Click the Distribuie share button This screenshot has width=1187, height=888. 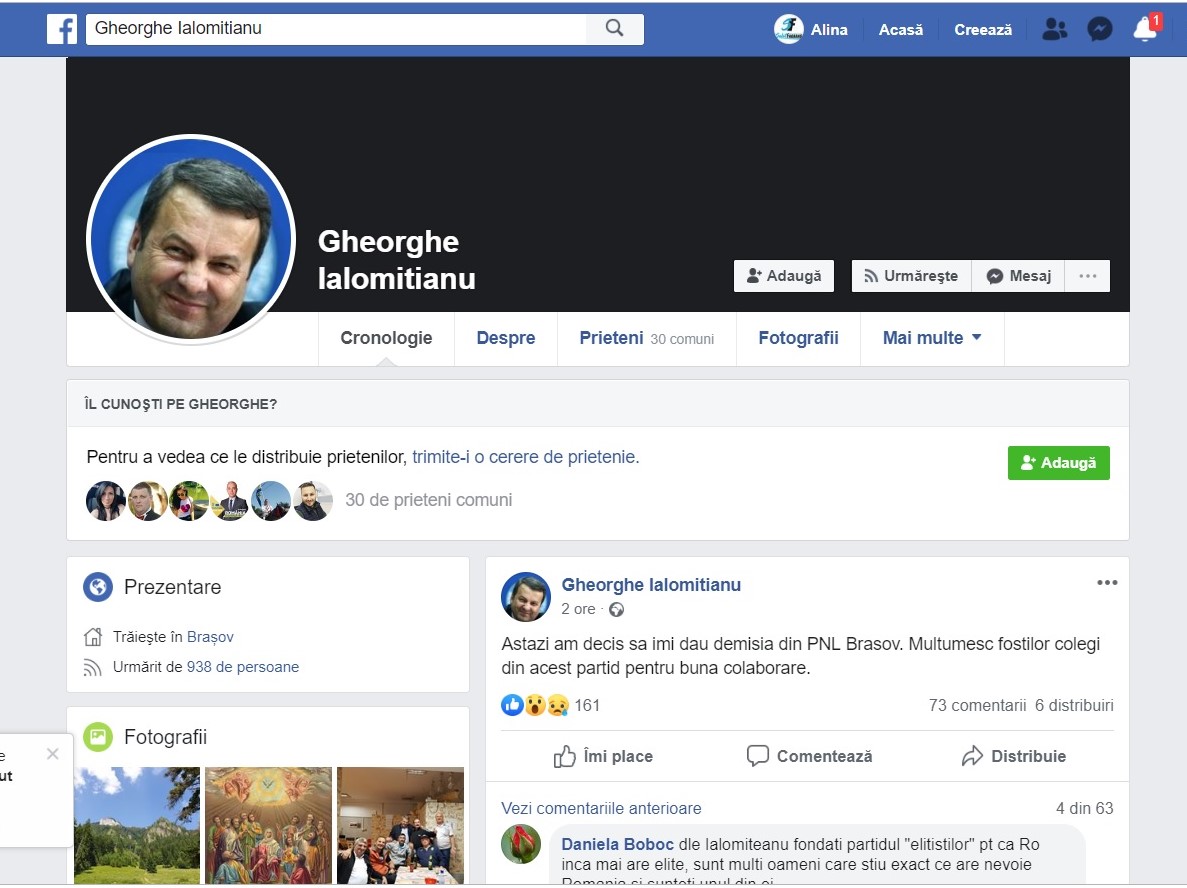tap(1014, 756)
